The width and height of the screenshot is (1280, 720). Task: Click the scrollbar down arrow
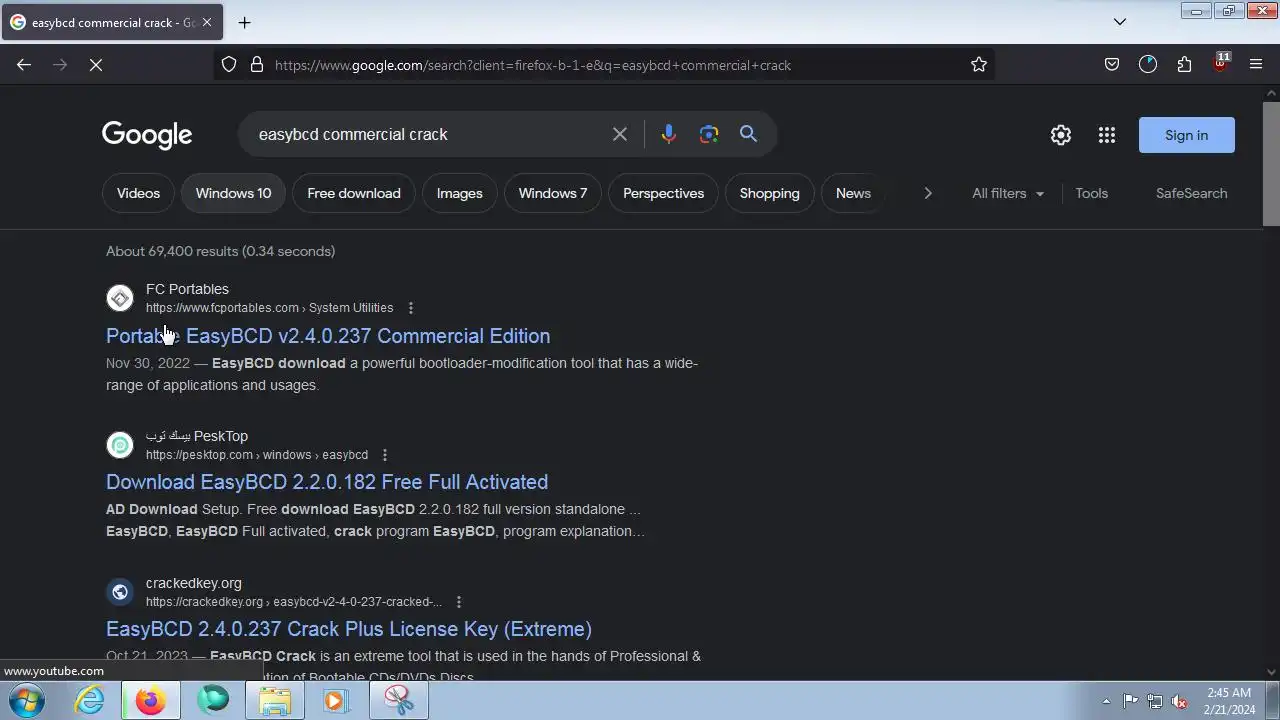1271,672
